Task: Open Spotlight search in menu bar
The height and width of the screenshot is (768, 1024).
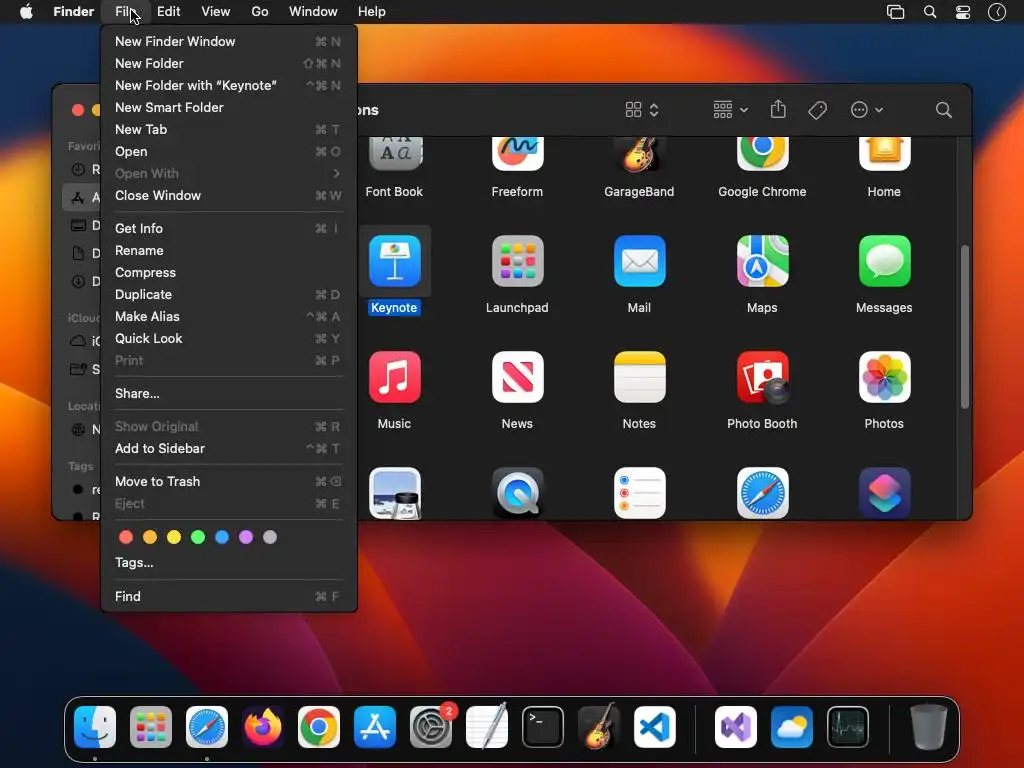Action: click(x=930, y=12)
